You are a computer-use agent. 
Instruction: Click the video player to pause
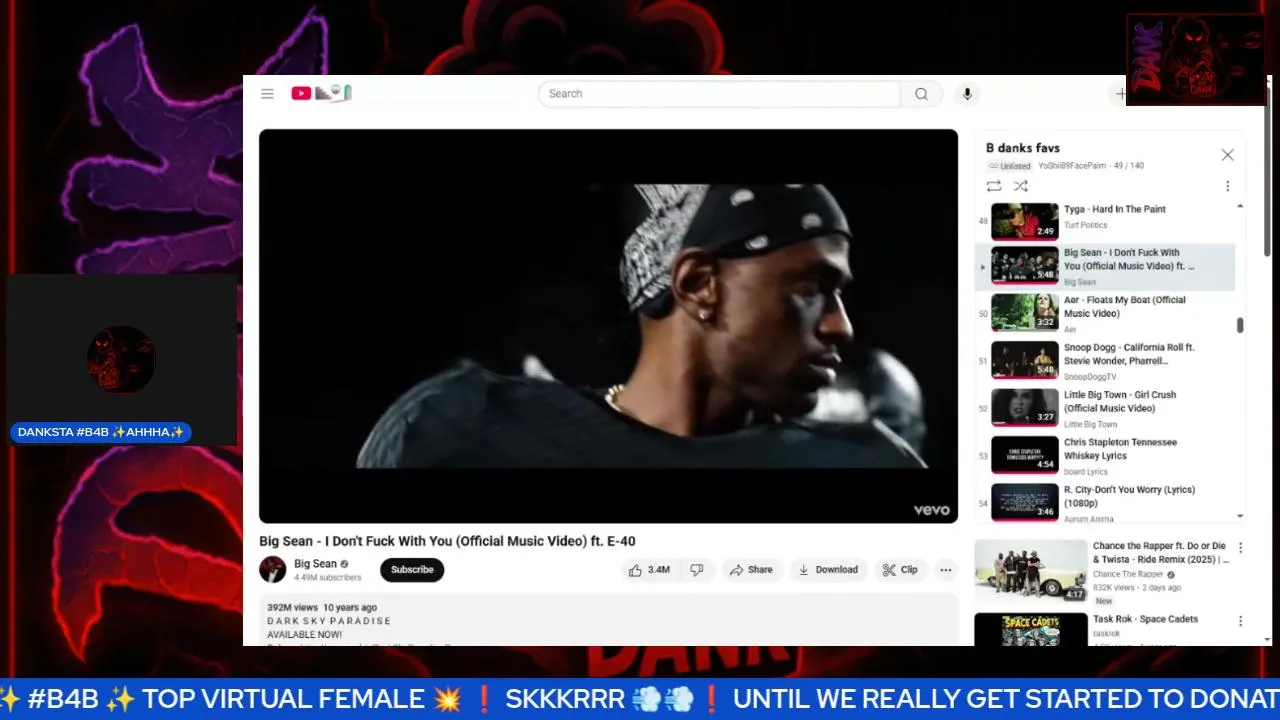[608, 326]
